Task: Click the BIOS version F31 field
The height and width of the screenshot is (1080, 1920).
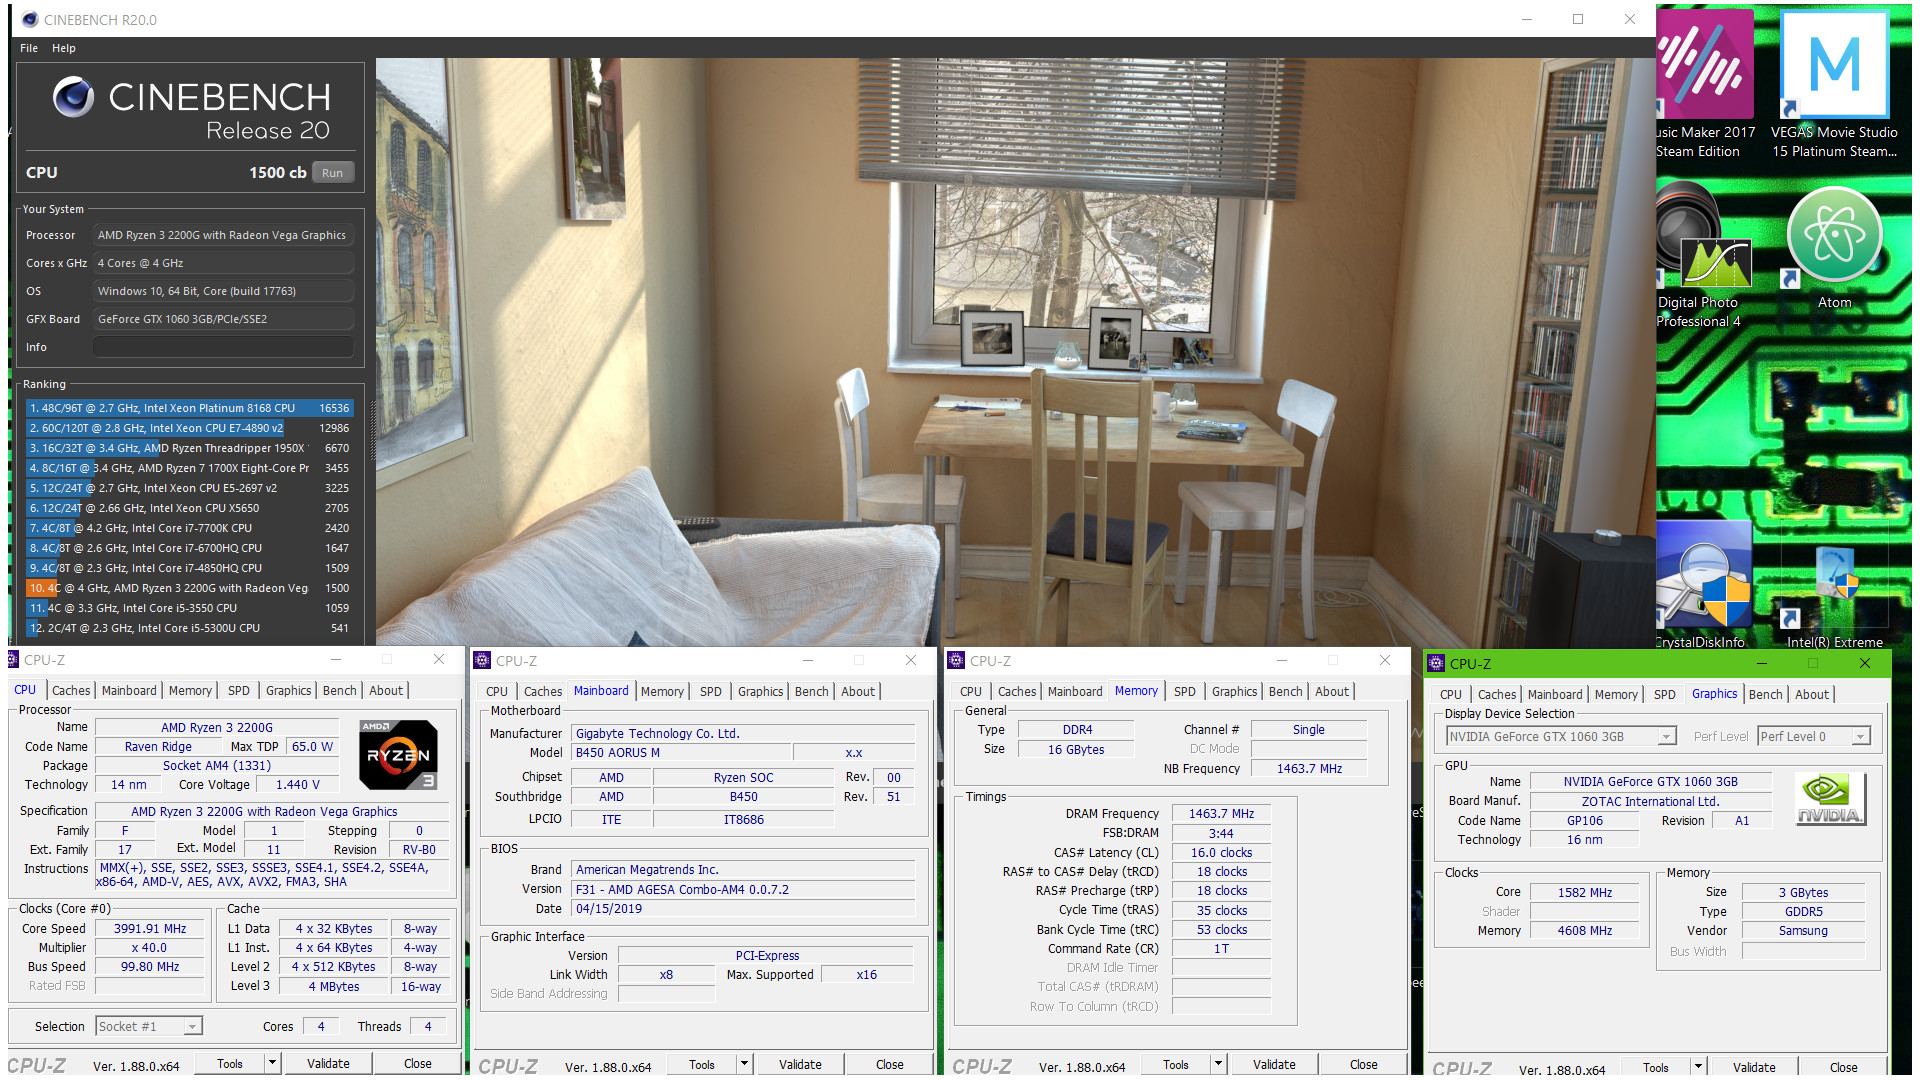Action: pos(743,889)
